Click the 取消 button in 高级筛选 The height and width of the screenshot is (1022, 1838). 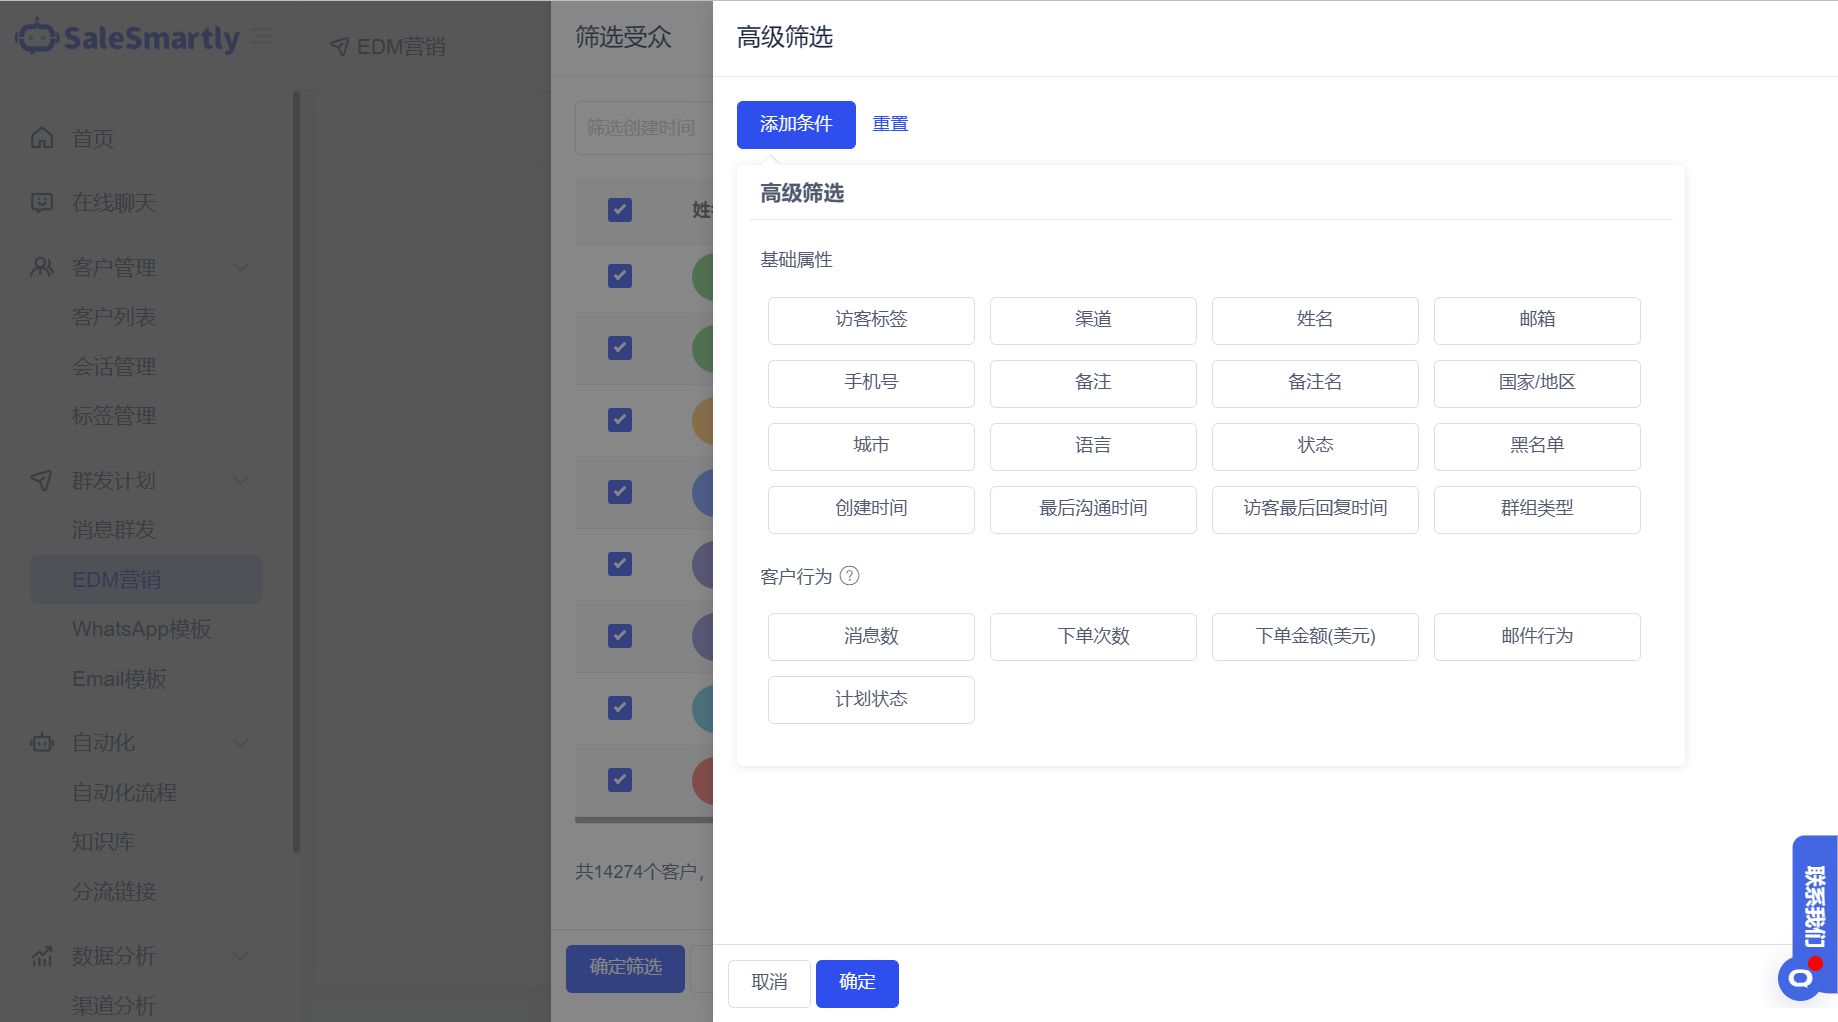pyautogui.click(x=769, y=983)
